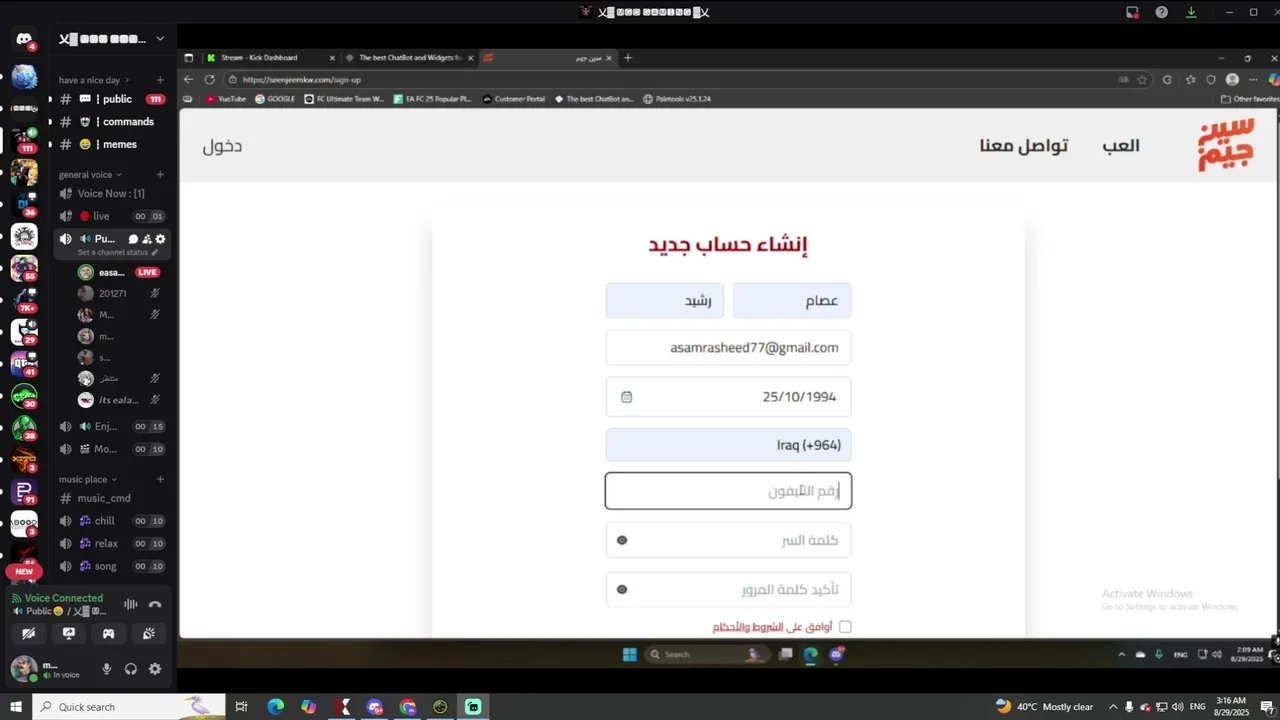
Task: Invite people icon on the Pu... voice channel
Action: 146,239
